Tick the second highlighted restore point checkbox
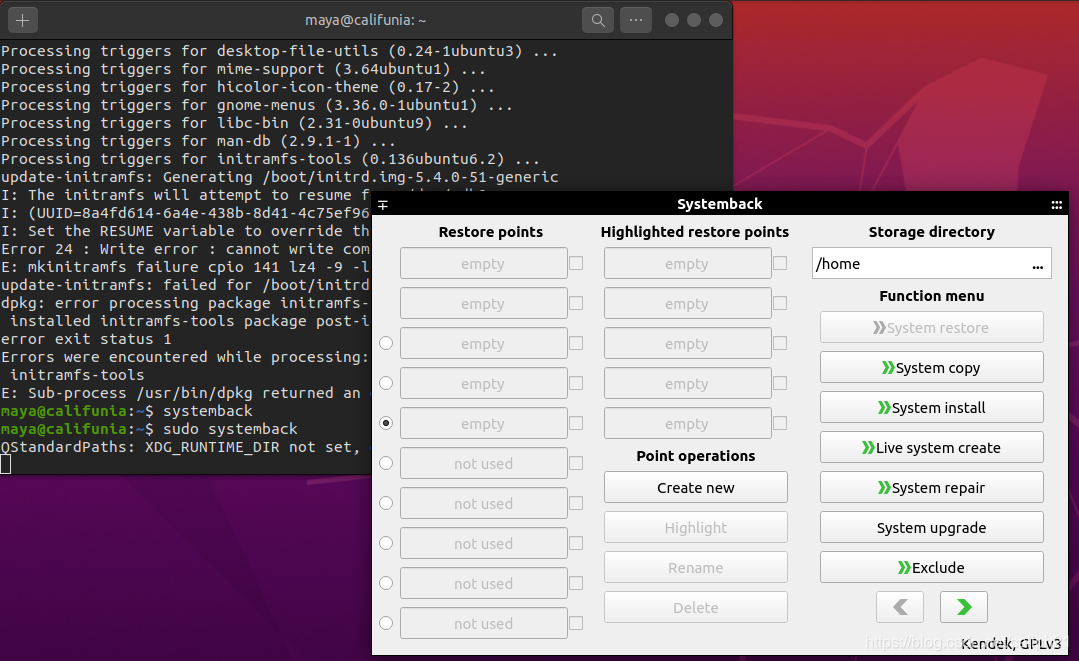 pos(780,303)
